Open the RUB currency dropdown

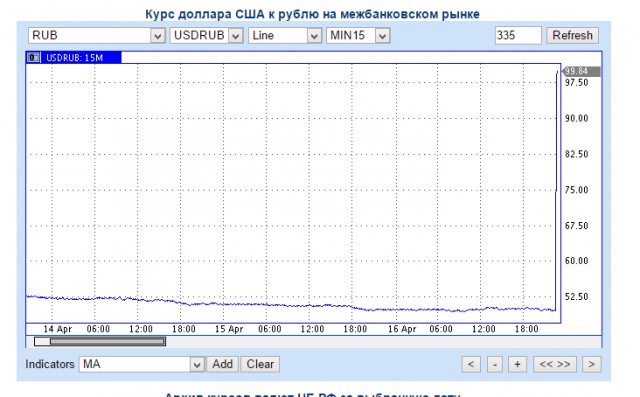pyautogui.click(x=96, y=35)
